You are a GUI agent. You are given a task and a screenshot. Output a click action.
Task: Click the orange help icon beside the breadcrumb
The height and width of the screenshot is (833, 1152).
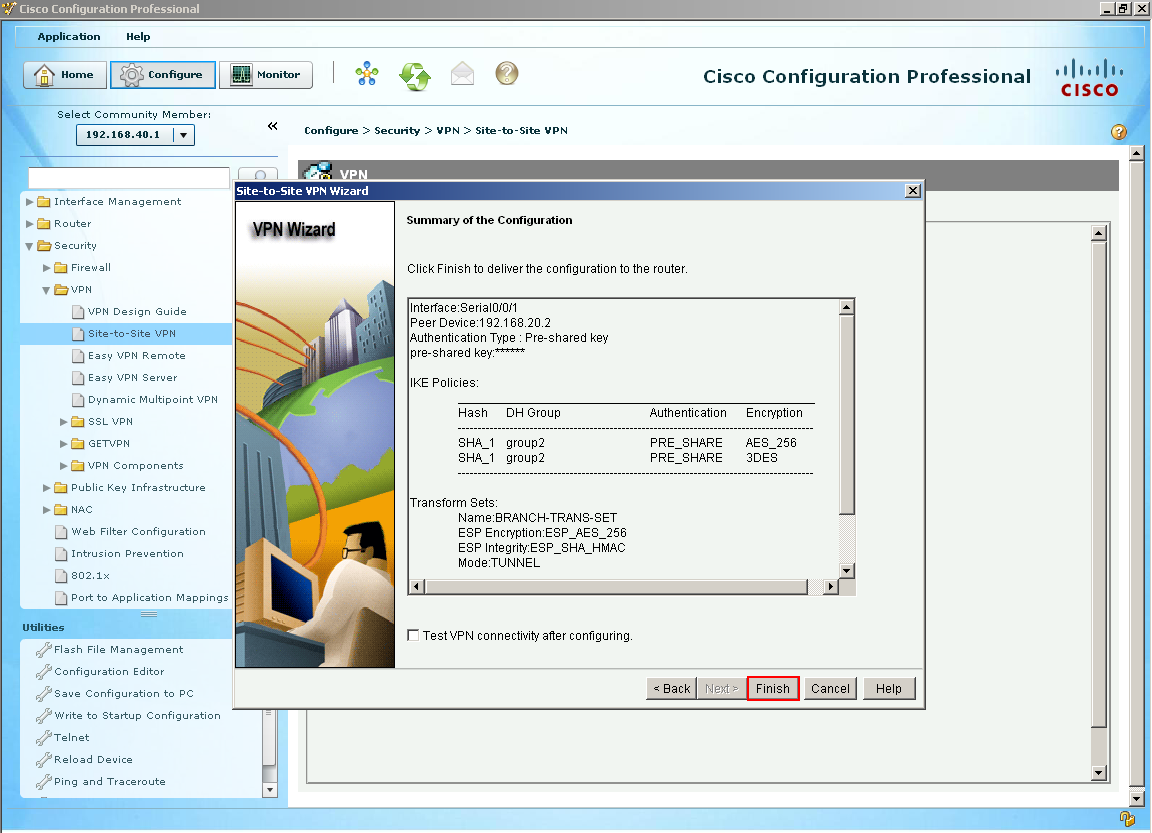[1118, 131]
